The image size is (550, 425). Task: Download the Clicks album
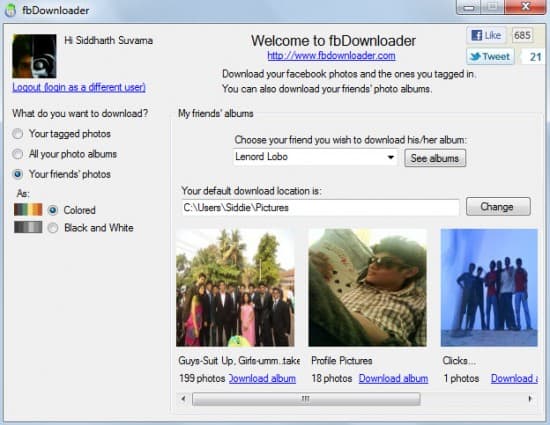click(x=514, y=378)
